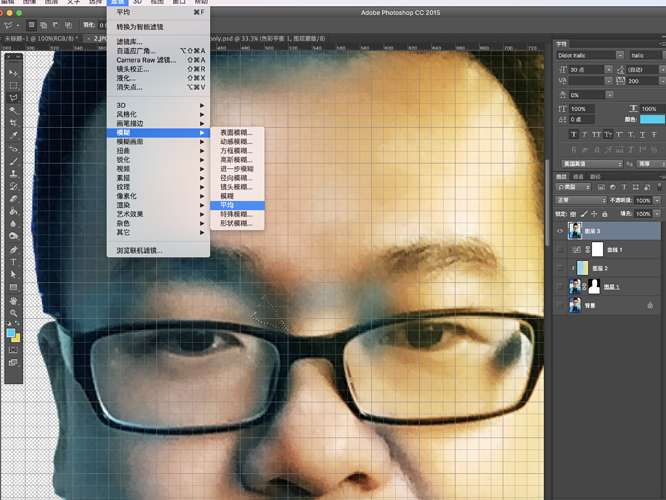Choose 高斯模糊... in the blur submenu
Viewport: 666px width, 500px height.
coord(237,160)
